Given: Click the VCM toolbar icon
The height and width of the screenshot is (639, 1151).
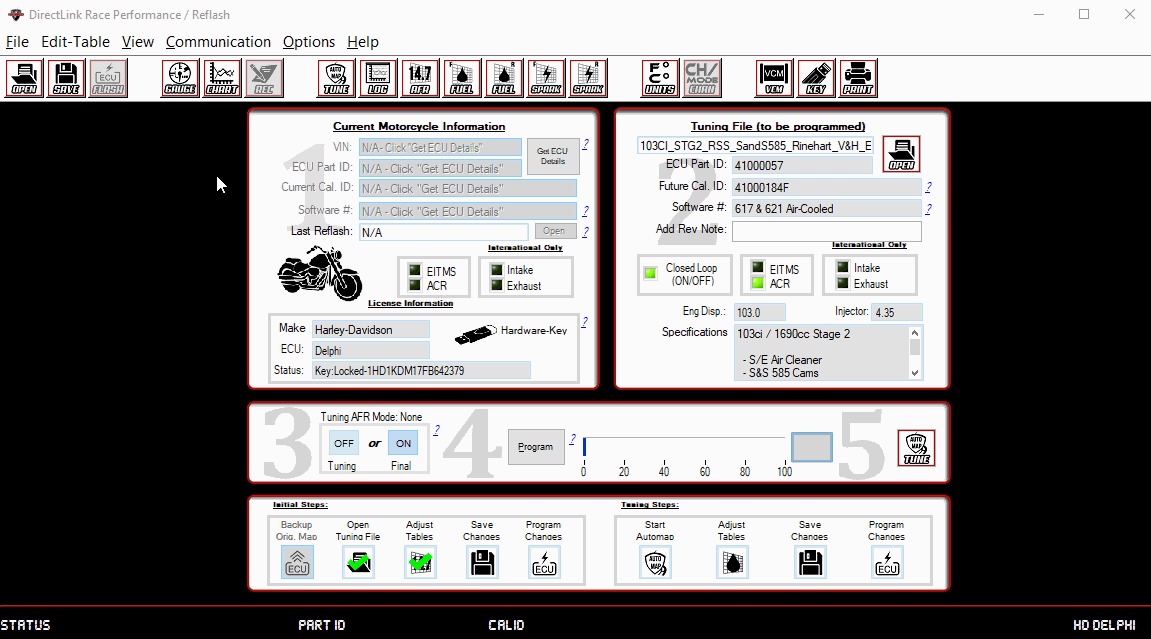Looking at the screenshot, I should pos(773,78).
